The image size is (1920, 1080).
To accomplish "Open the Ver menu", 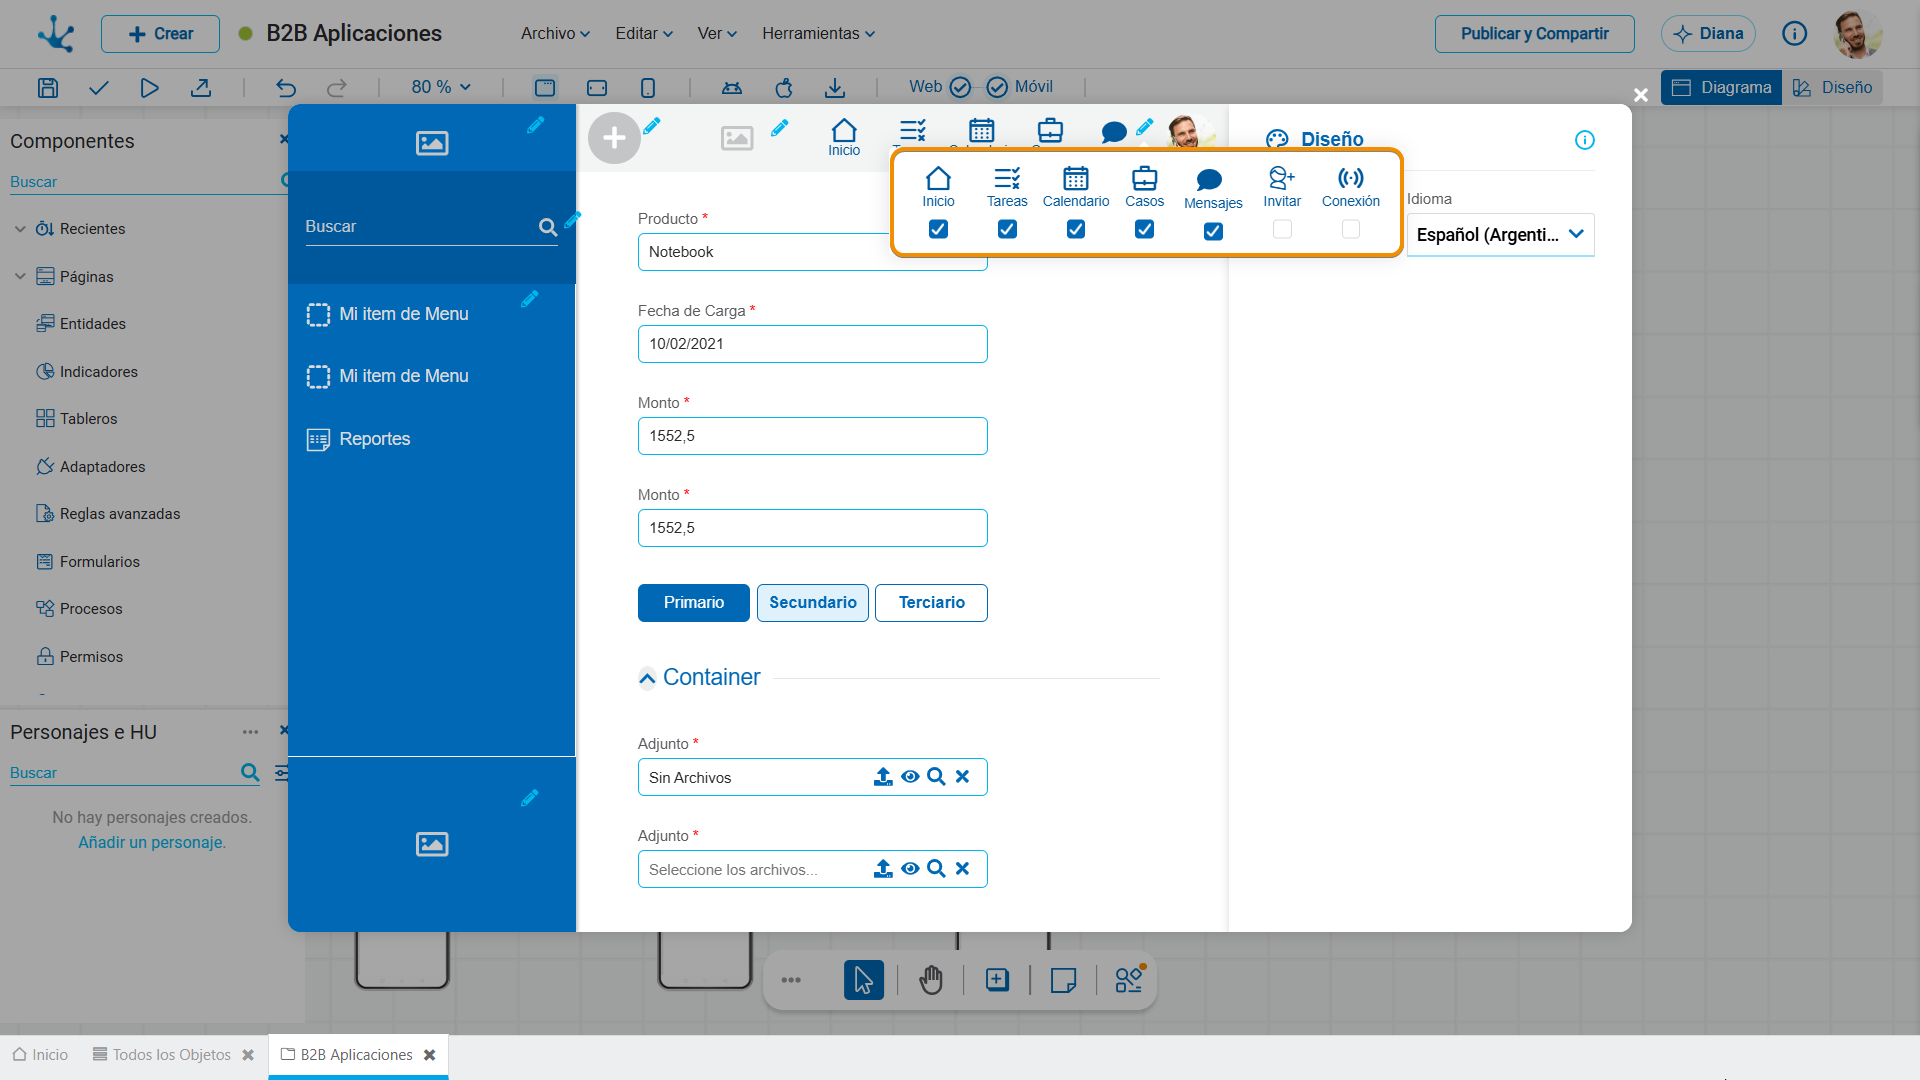I will [717, 34].
